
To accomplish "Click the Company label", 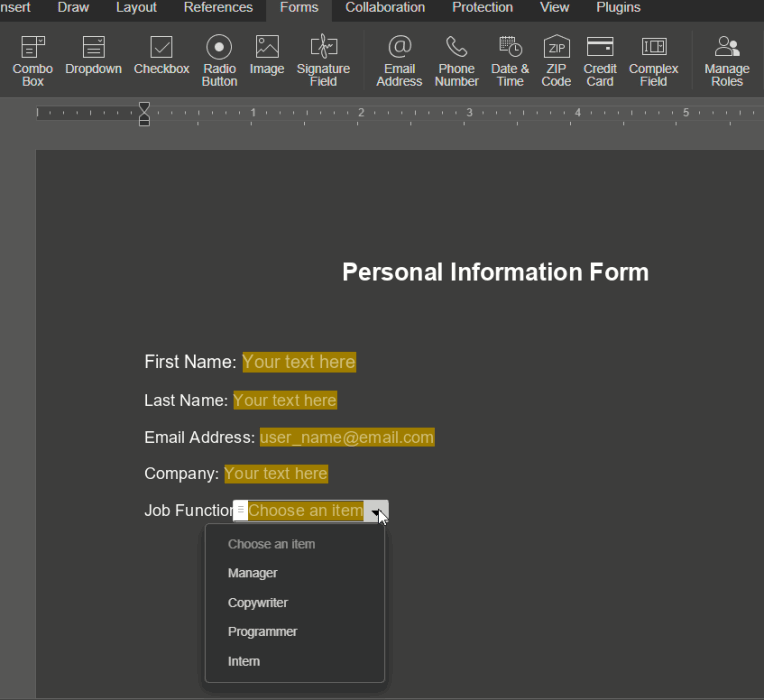I will pyautogui.click(x=181, y=473).
